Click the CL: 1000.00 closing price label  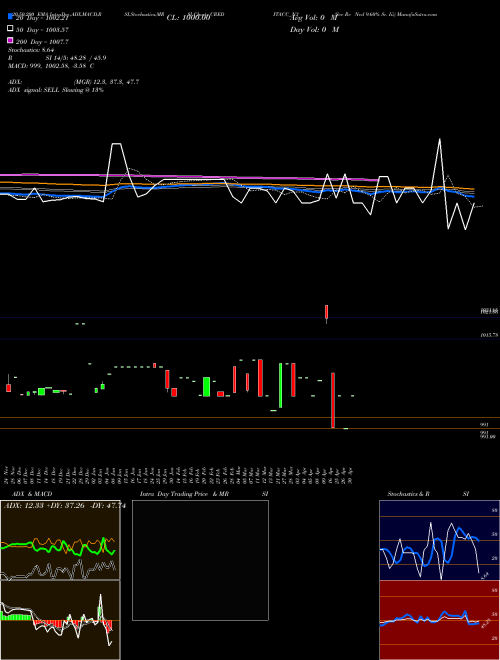(x=188, y=18)
